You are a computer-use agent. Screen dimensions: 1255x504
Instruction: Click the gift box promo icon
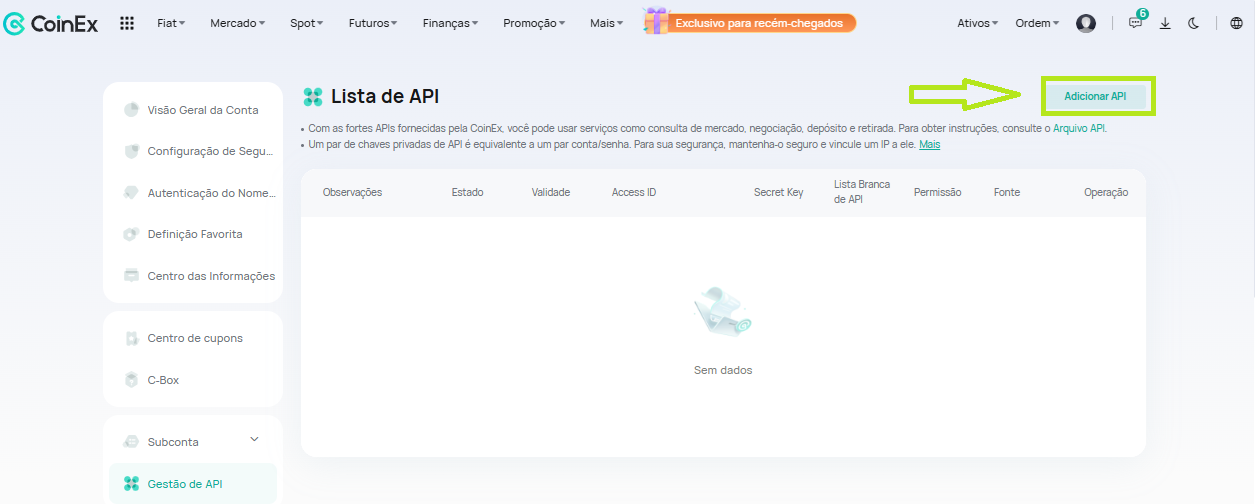tap(656, 22)
